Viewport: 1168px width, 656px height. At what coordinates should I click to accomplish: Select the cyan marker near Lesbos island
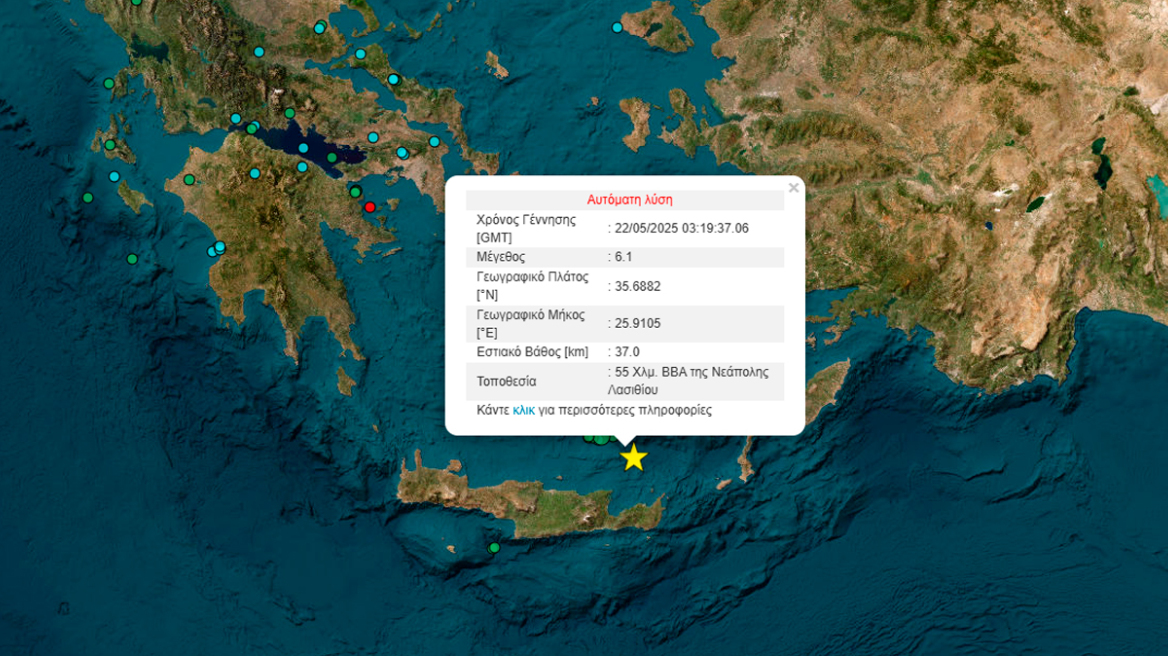click(617, 27)
